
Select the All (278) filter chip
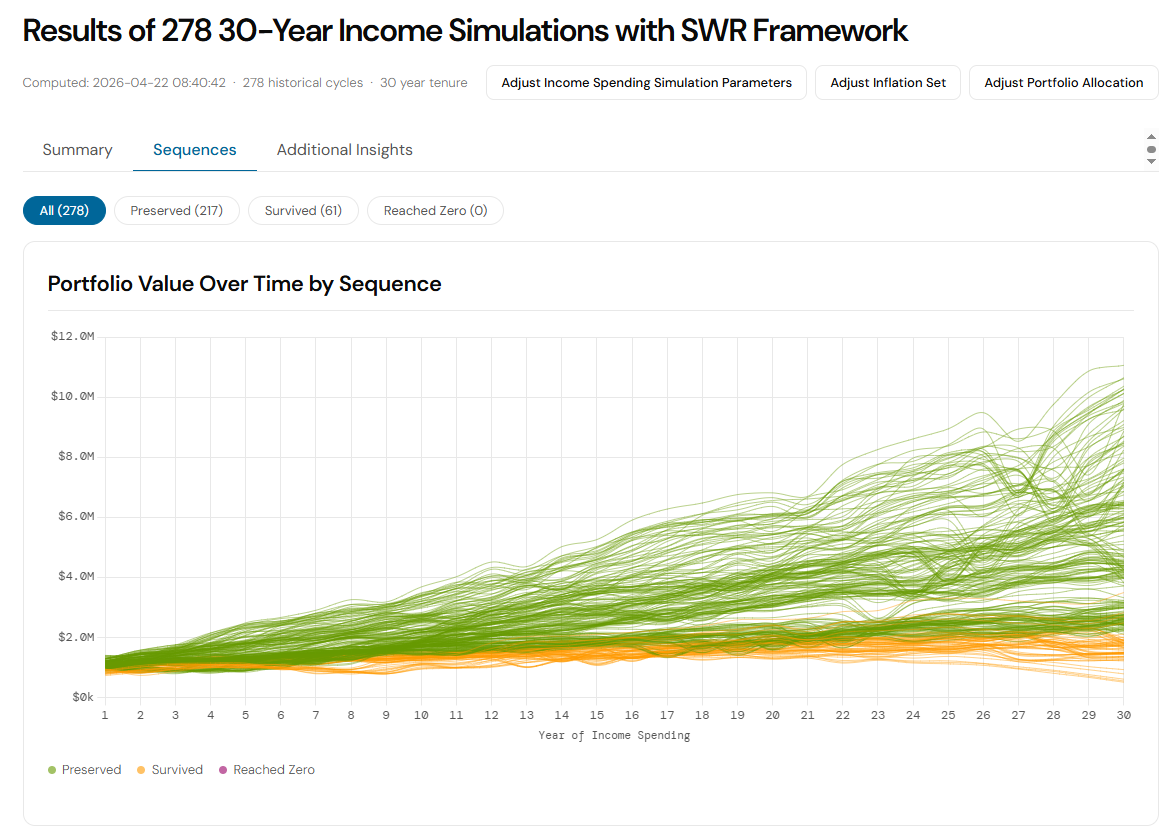point(64,211)
